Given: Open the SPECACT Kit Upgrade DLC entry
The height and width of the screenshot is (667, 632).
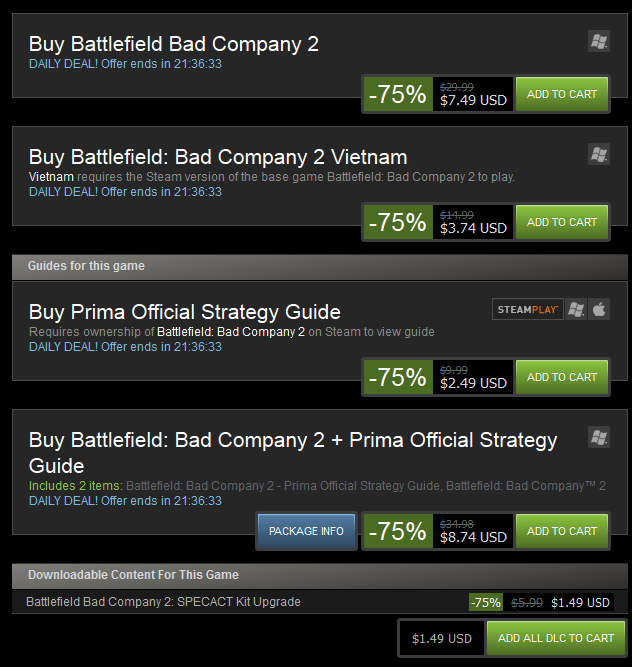Looking at the screenshot, I should (163, 601).
